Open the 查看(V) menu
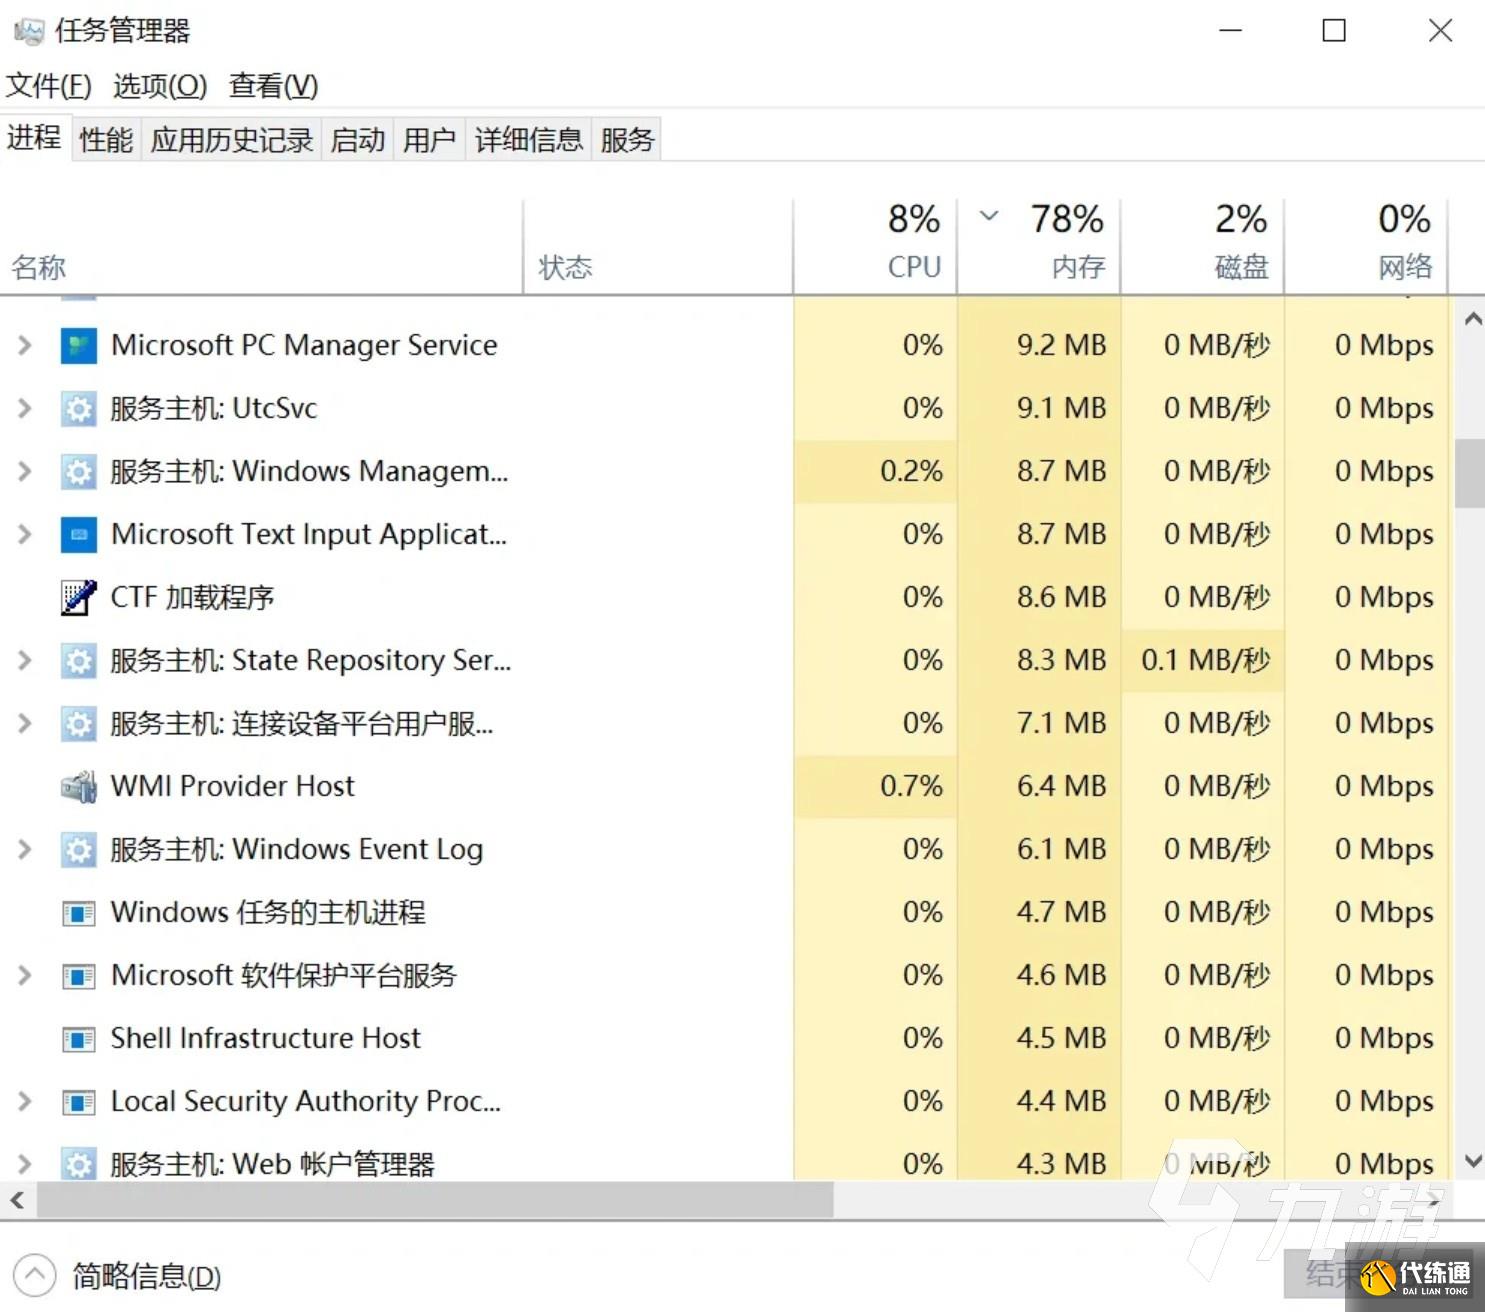 pos(273,86)
